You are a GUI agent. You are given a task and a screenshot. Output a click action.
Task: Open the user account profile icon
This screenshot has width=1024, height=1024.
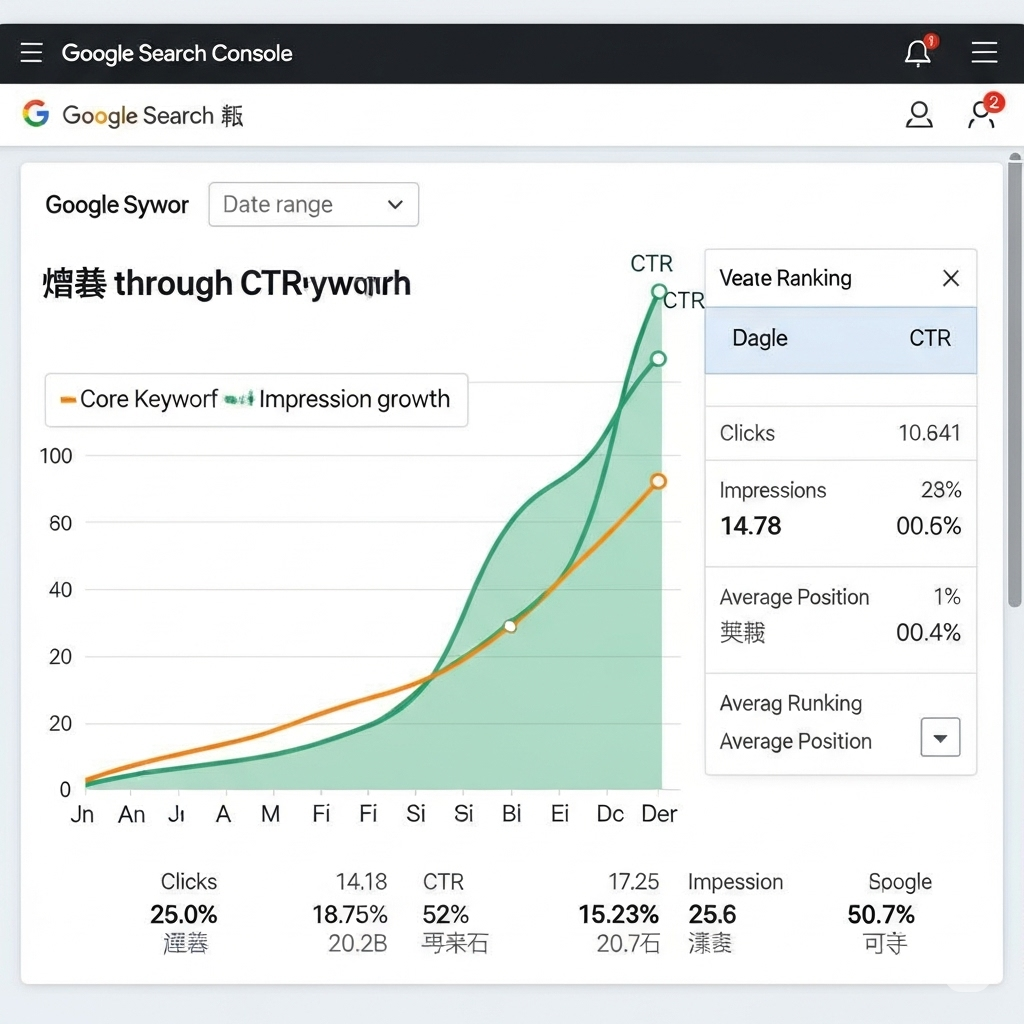click(x=918, y=114)
